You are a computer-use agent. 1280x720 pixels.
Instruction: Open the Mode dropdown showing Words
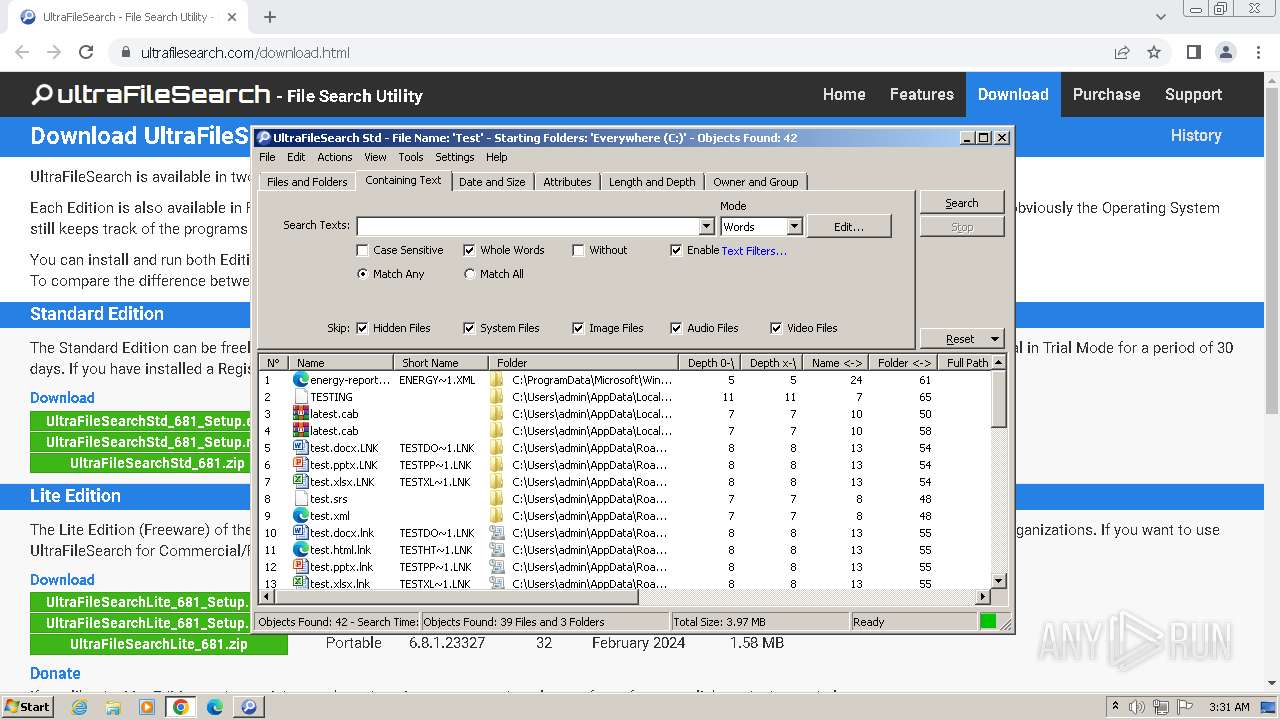click(794, 227)
